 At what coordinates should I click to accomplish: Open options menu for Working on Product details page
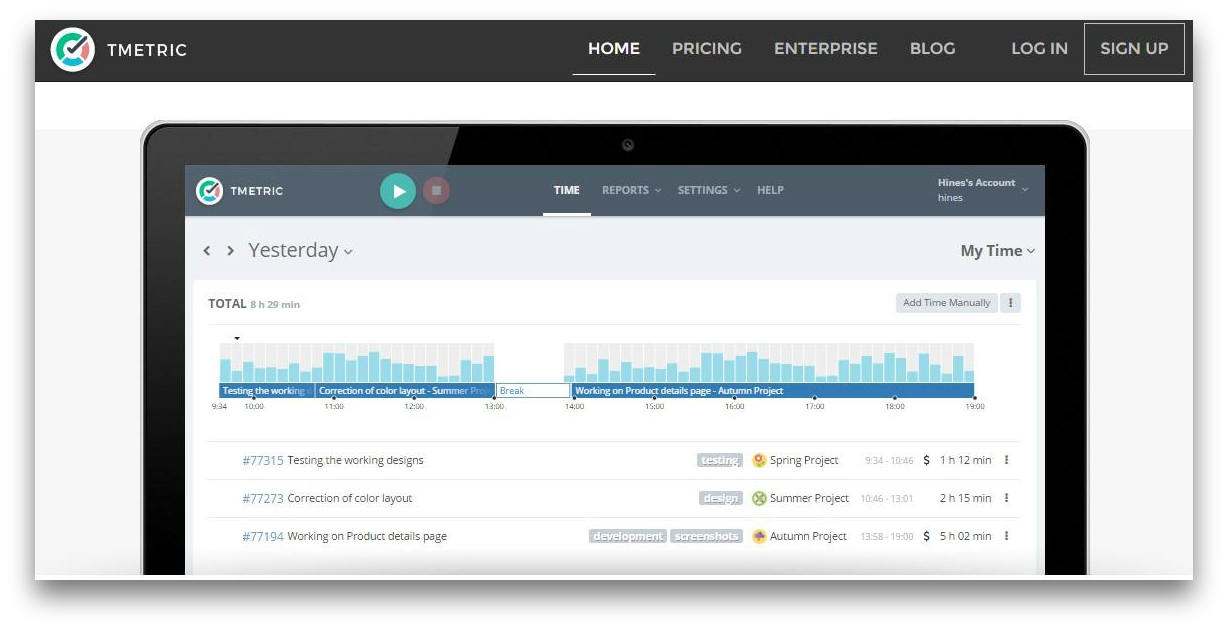coord(1006,536)
